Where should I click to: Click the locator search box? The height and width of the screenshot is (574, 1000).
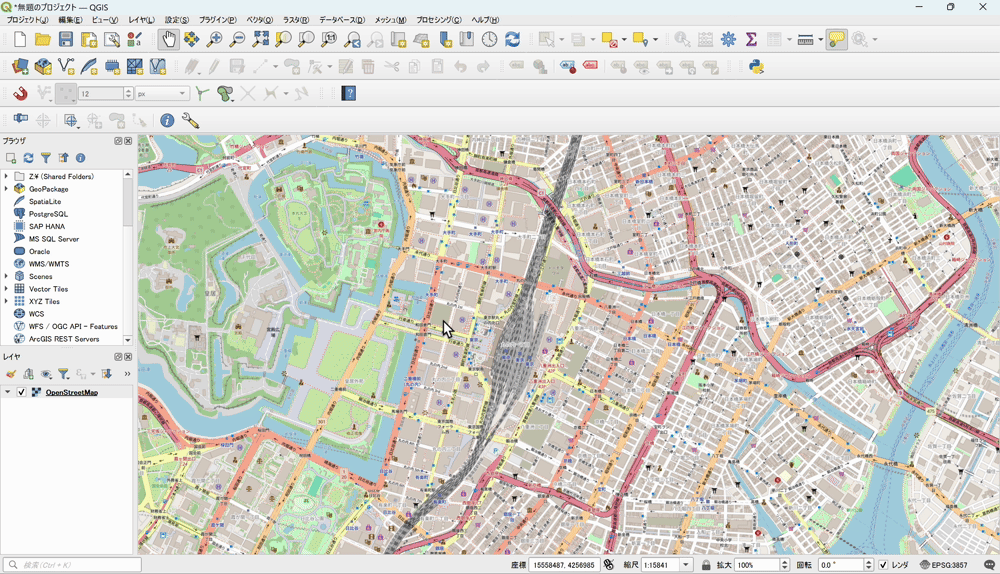point(72,565)
